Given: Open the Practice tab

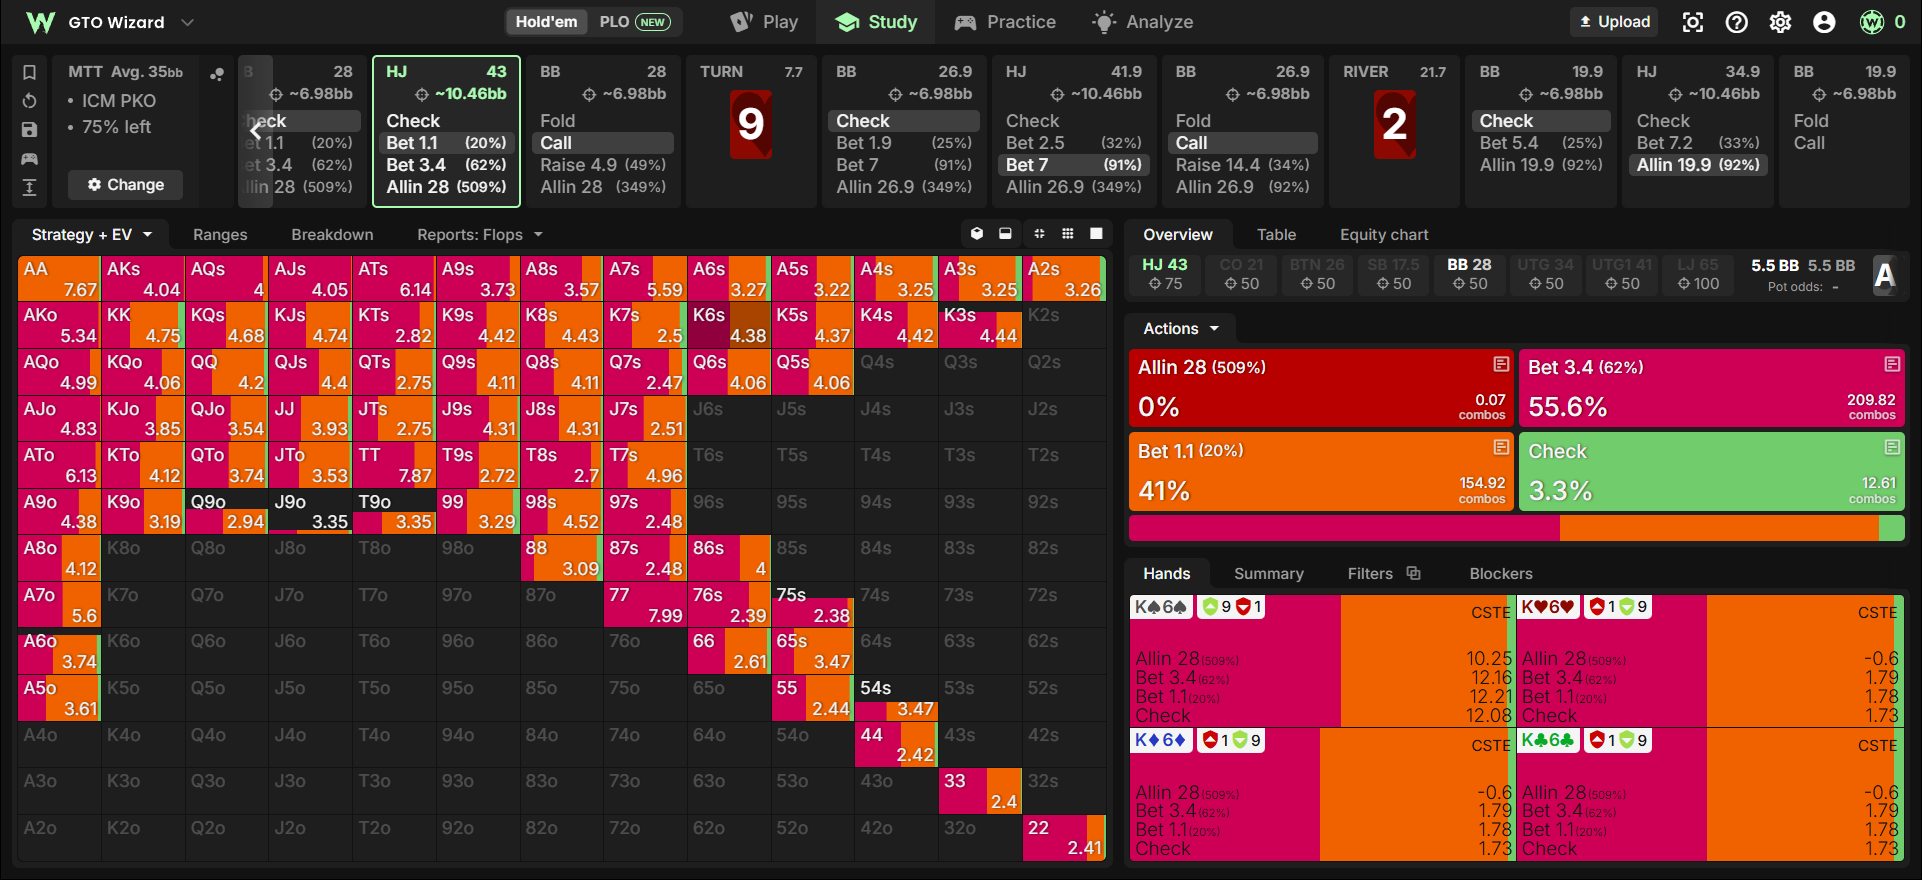Looking at the screenshot, I should 1004,22.
